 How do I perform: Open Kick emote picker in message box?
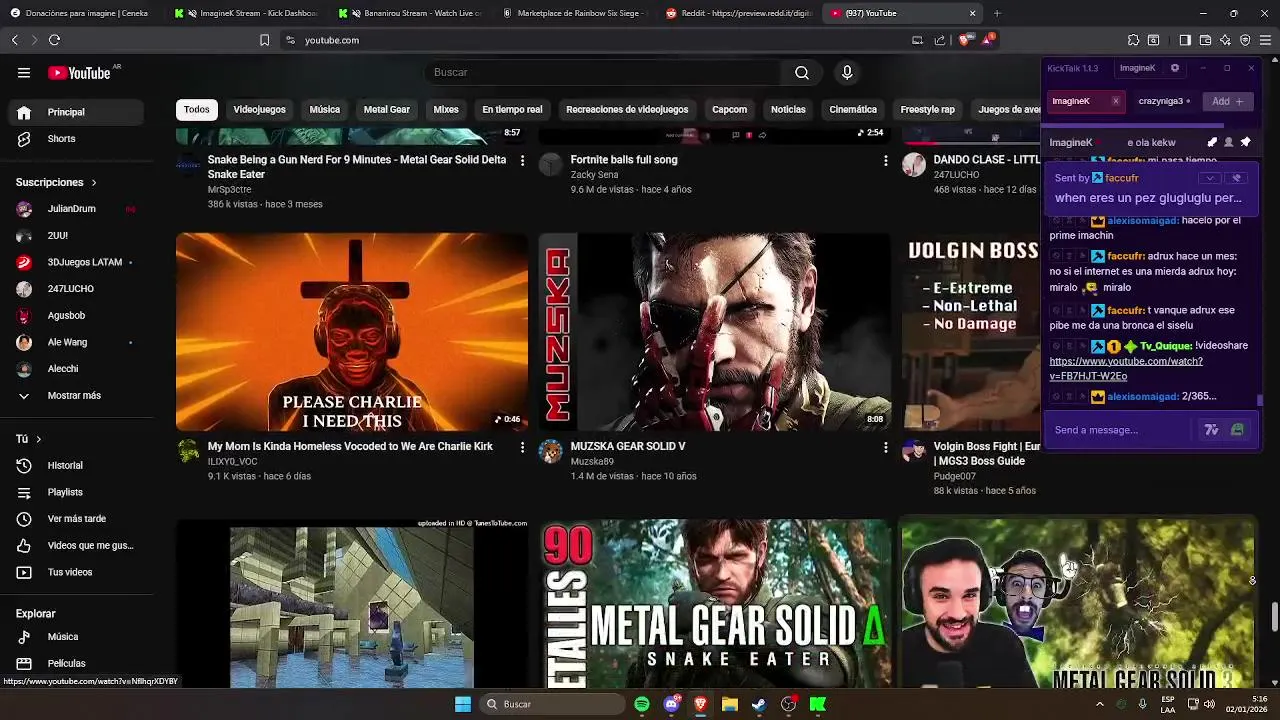pos(1237,430)
